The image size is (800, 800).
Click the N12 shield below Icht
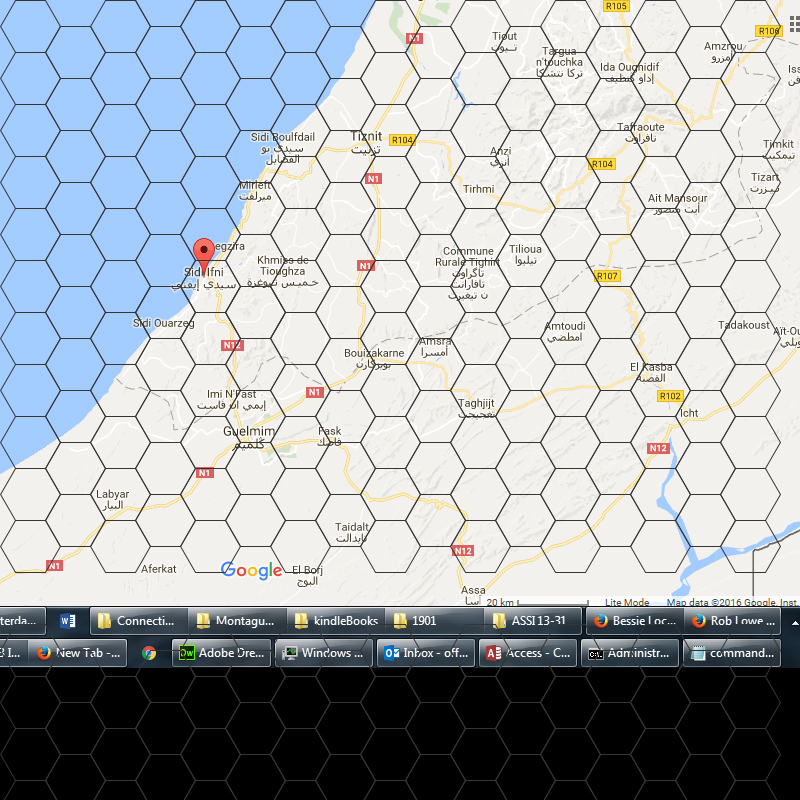pyautogui.click(x=658, y=448)
